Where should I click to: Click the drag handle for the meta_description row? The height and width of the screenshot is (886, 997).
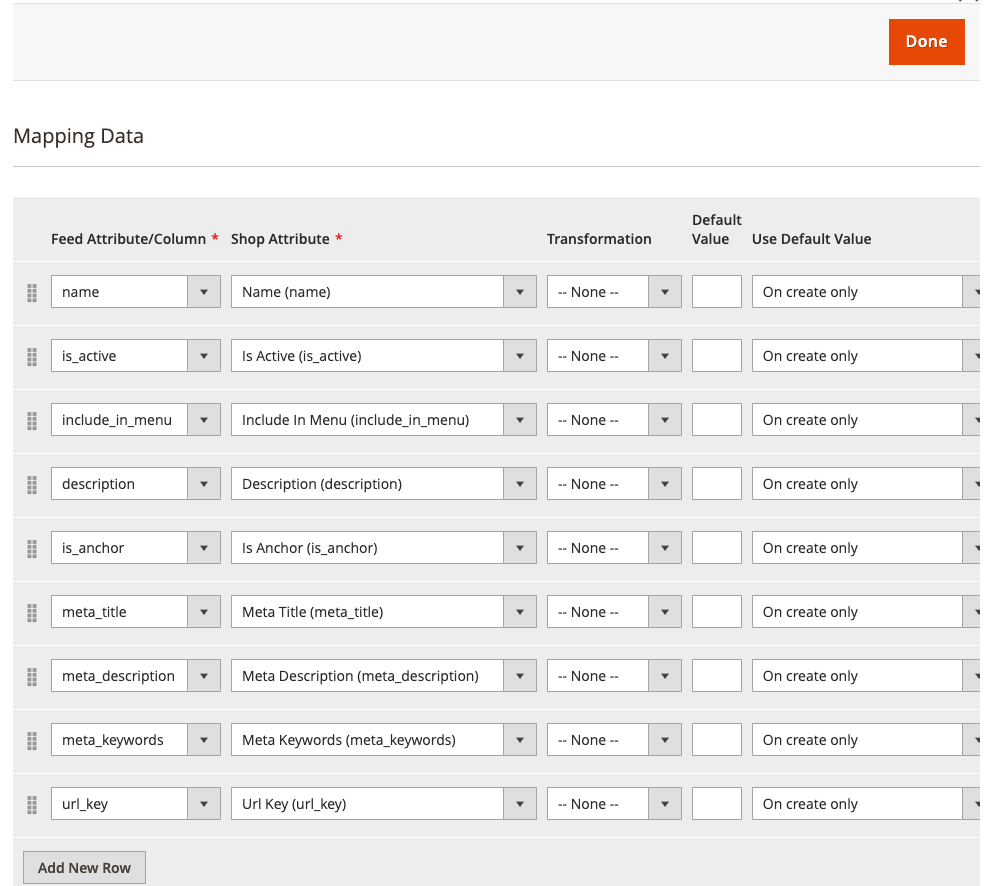(x=32, y=677)
